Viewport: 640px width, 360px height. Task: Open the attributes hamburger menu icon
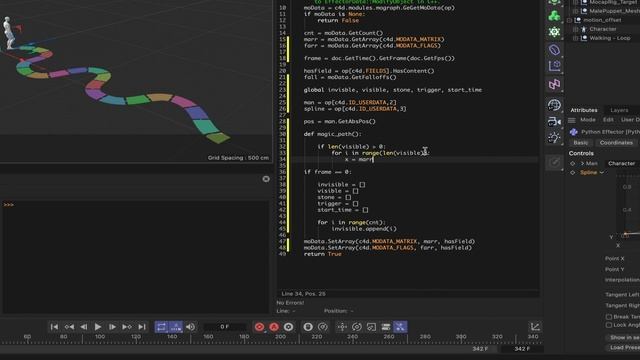(x=572, y=120)
